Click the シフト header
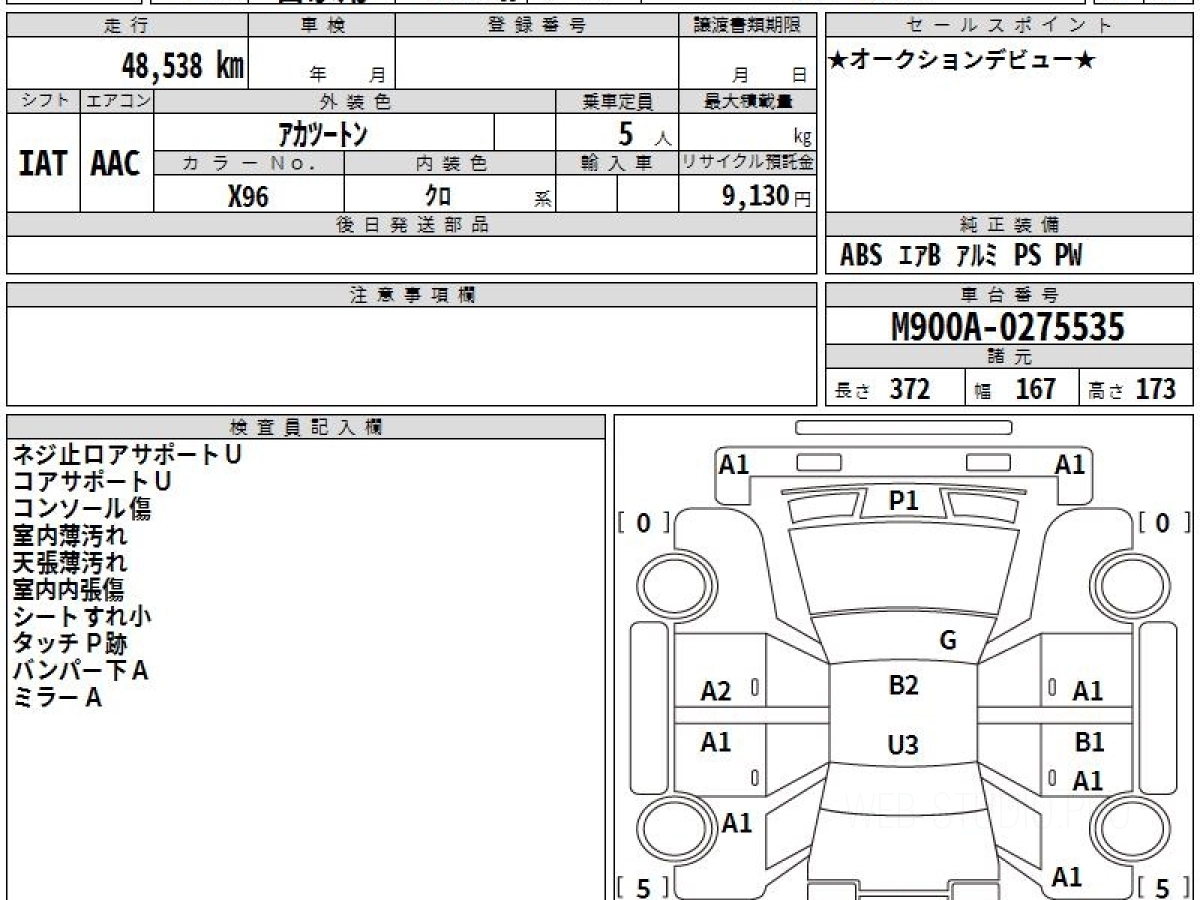 (x=43, y=101)
